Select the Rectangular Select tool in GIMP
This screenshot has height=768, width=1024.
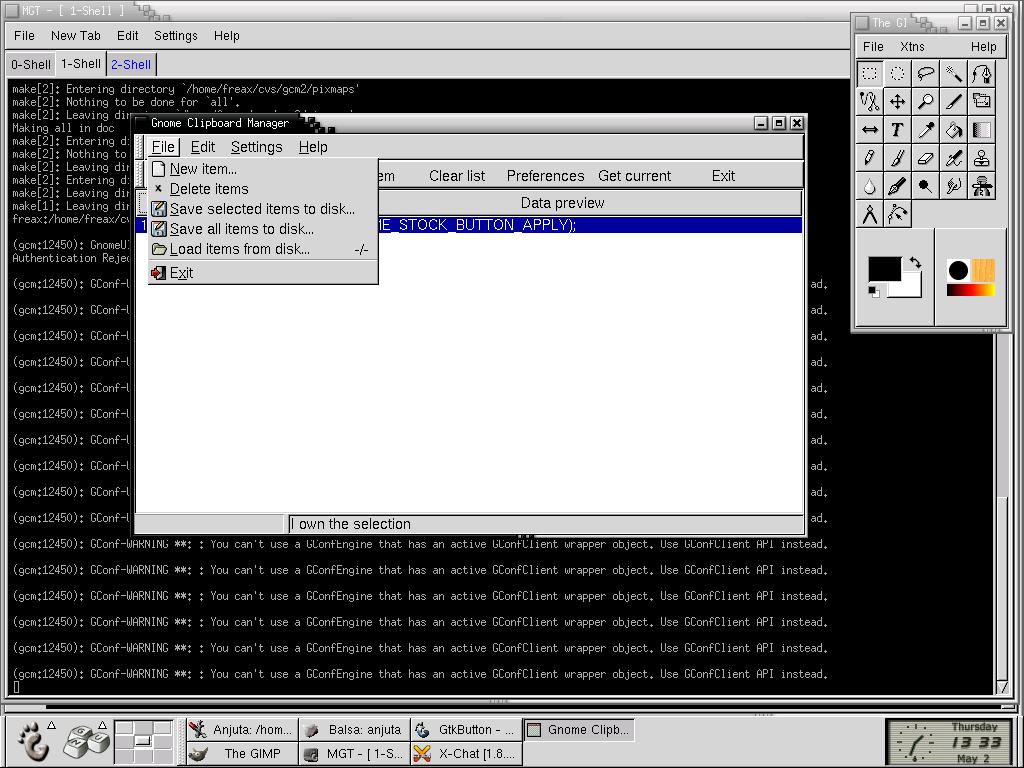[870, 73]
